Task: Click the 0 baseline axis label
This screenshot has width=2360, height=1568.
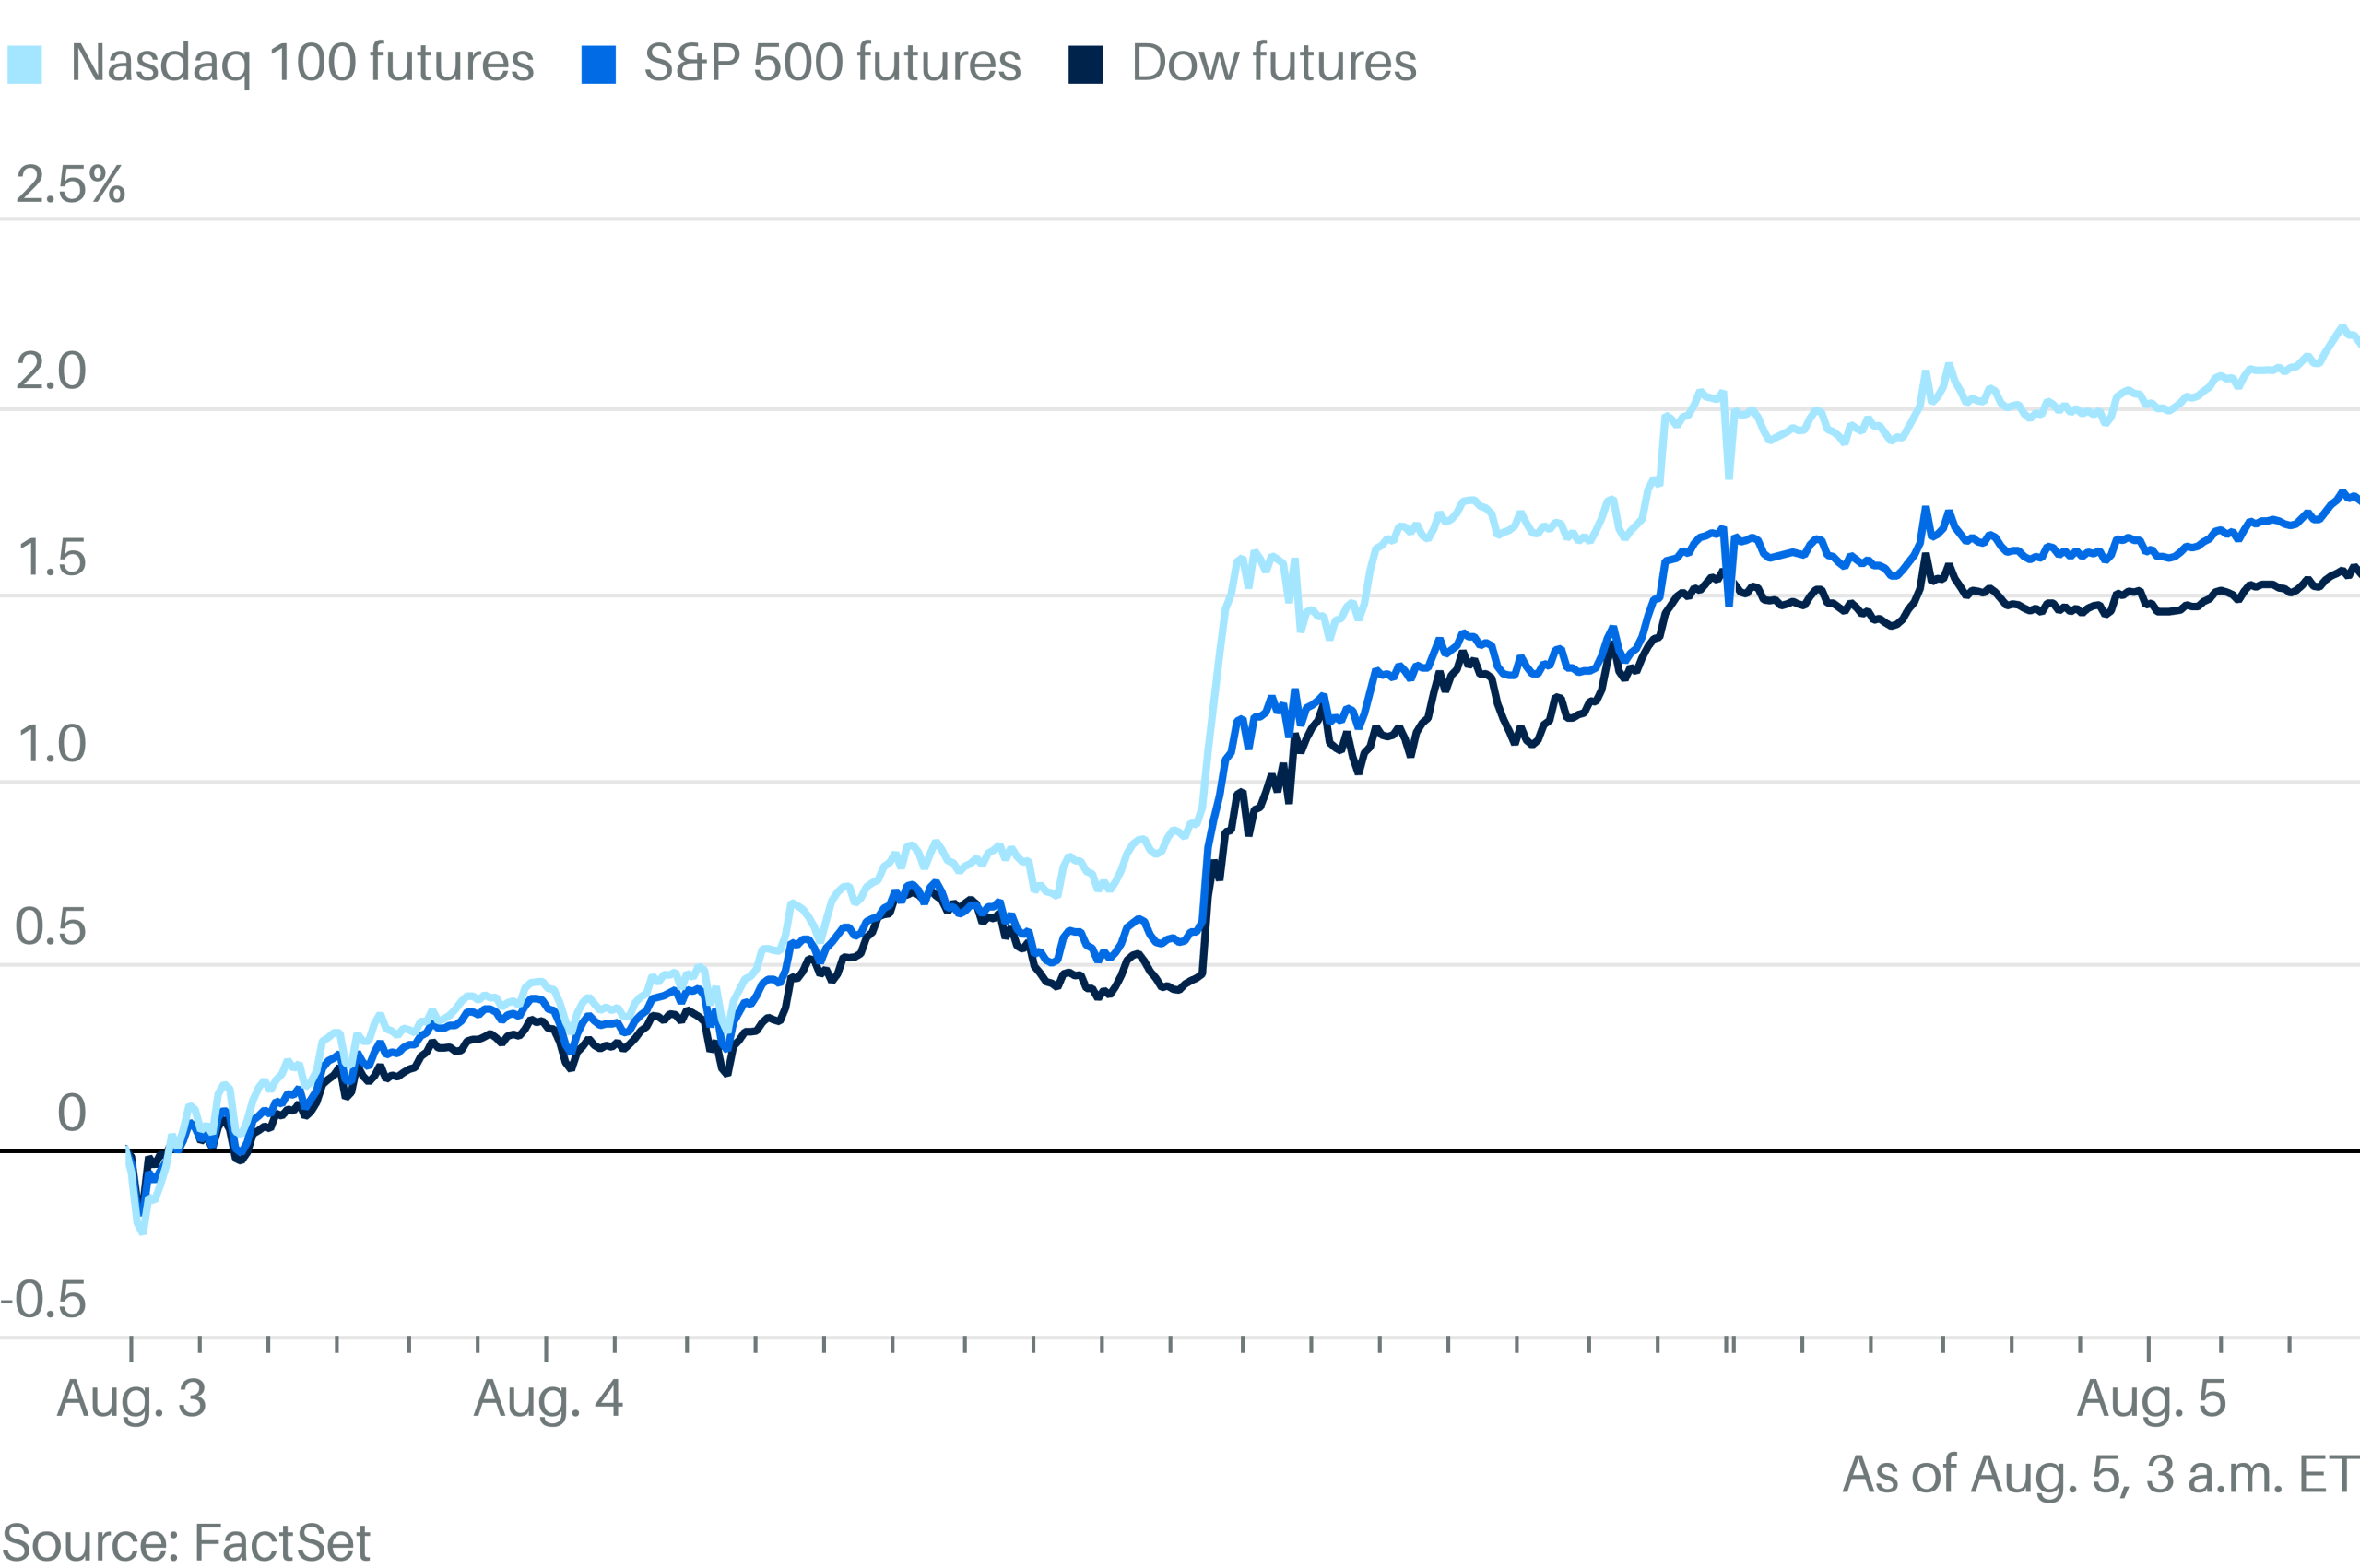Action: 71,1113
